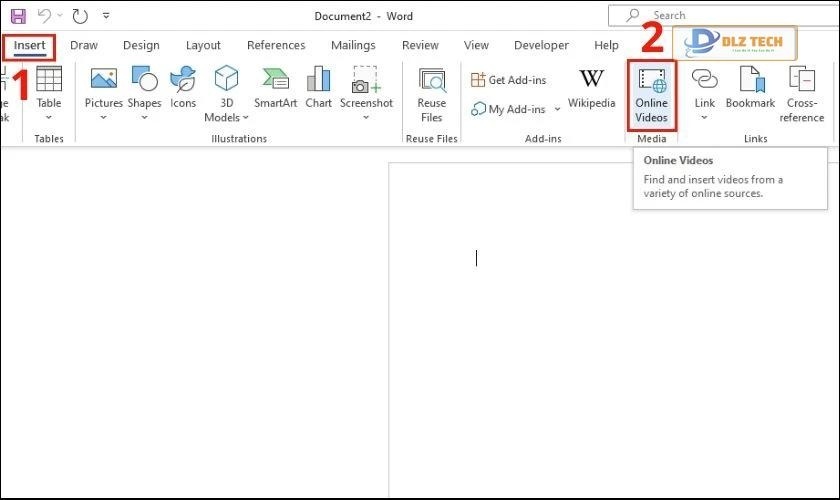Switch to the Design tab
The image size is (840, 500).
pyautogui.click(x=141, y=45)
